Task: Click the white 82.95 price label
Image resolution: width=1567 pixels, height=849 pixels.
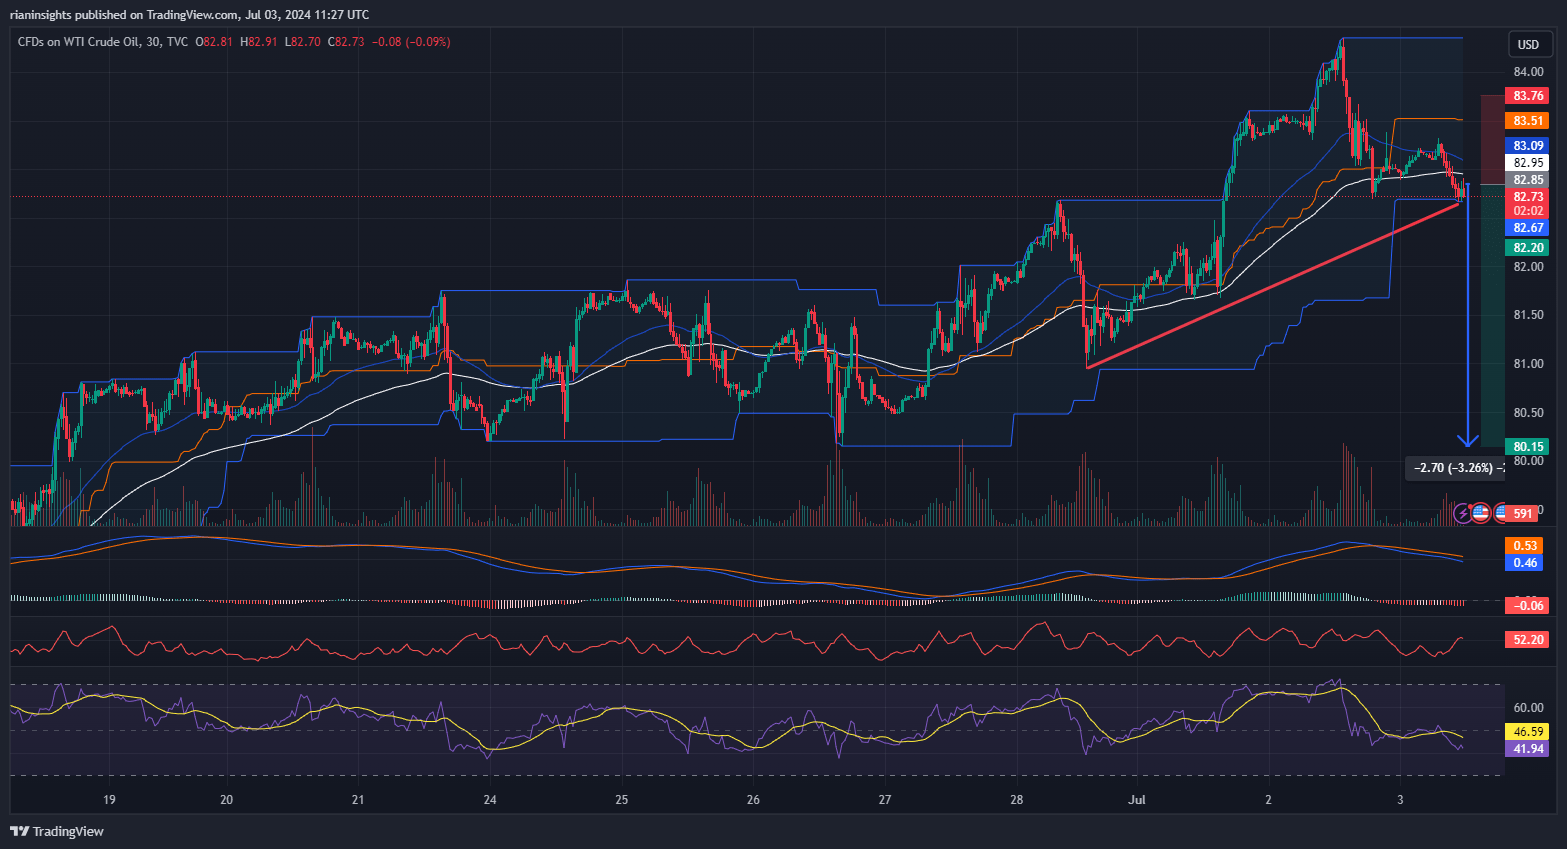Action: [x=1528, y=163]
